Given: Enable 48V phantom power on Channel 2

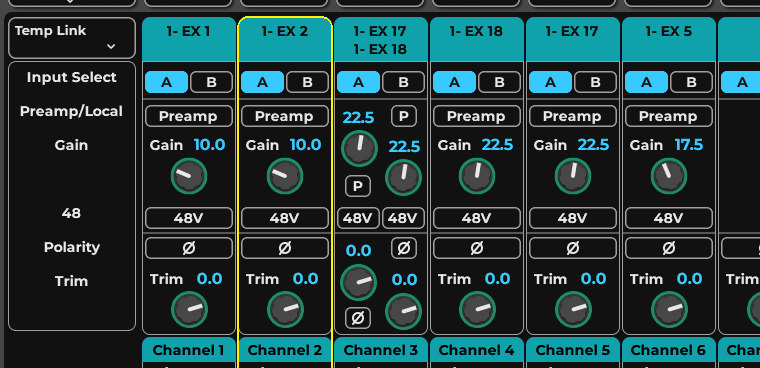Looking at the screenshot, I should 285,218.
